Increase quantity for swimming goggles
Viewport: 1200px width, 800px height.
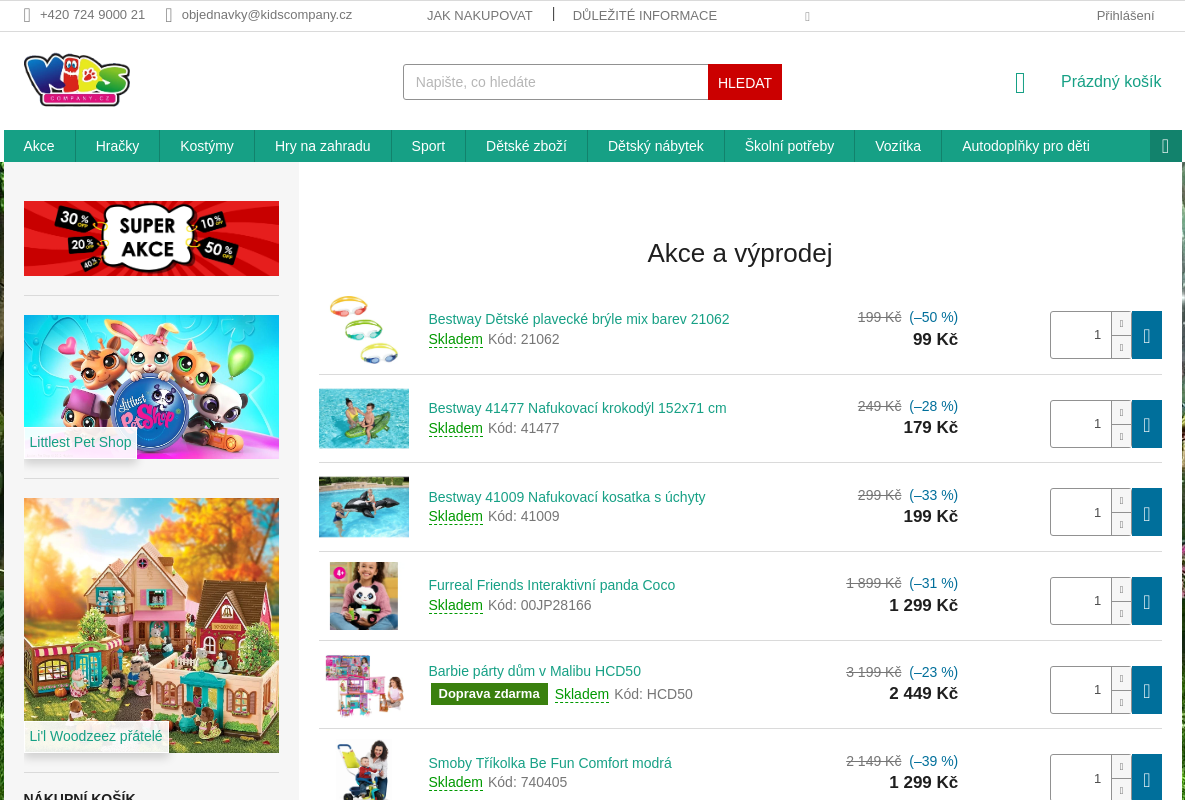click(x=1121, y=324)
